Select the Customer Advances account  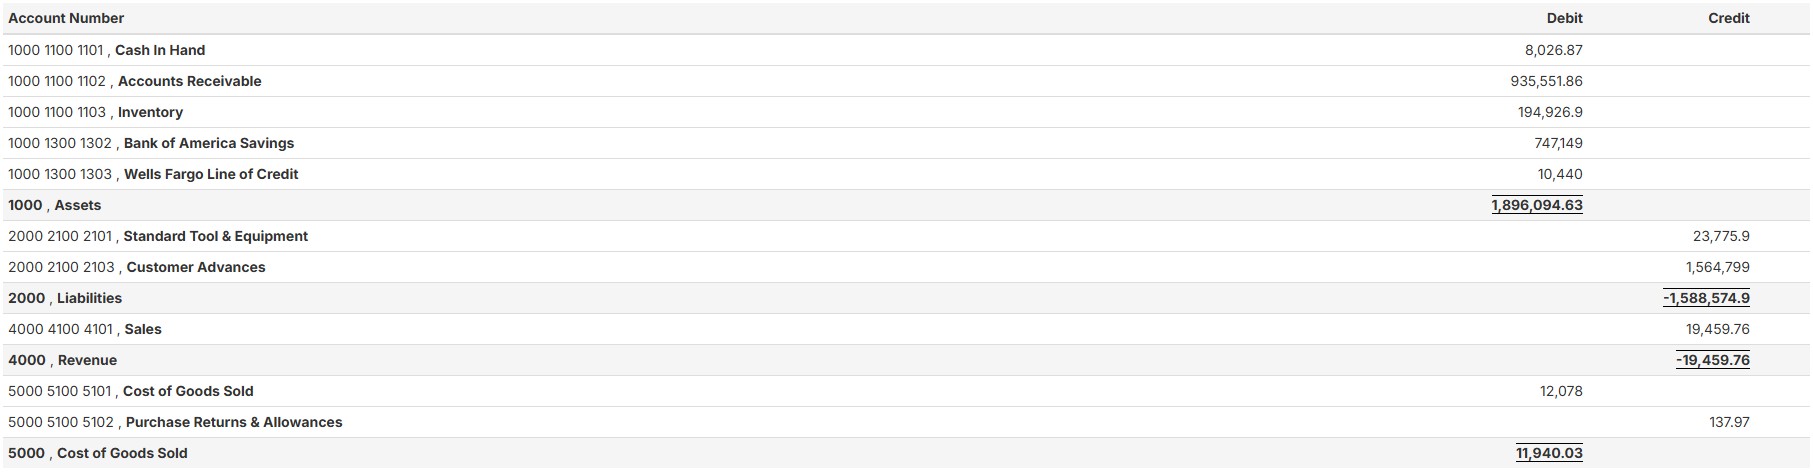pos(195,267)
